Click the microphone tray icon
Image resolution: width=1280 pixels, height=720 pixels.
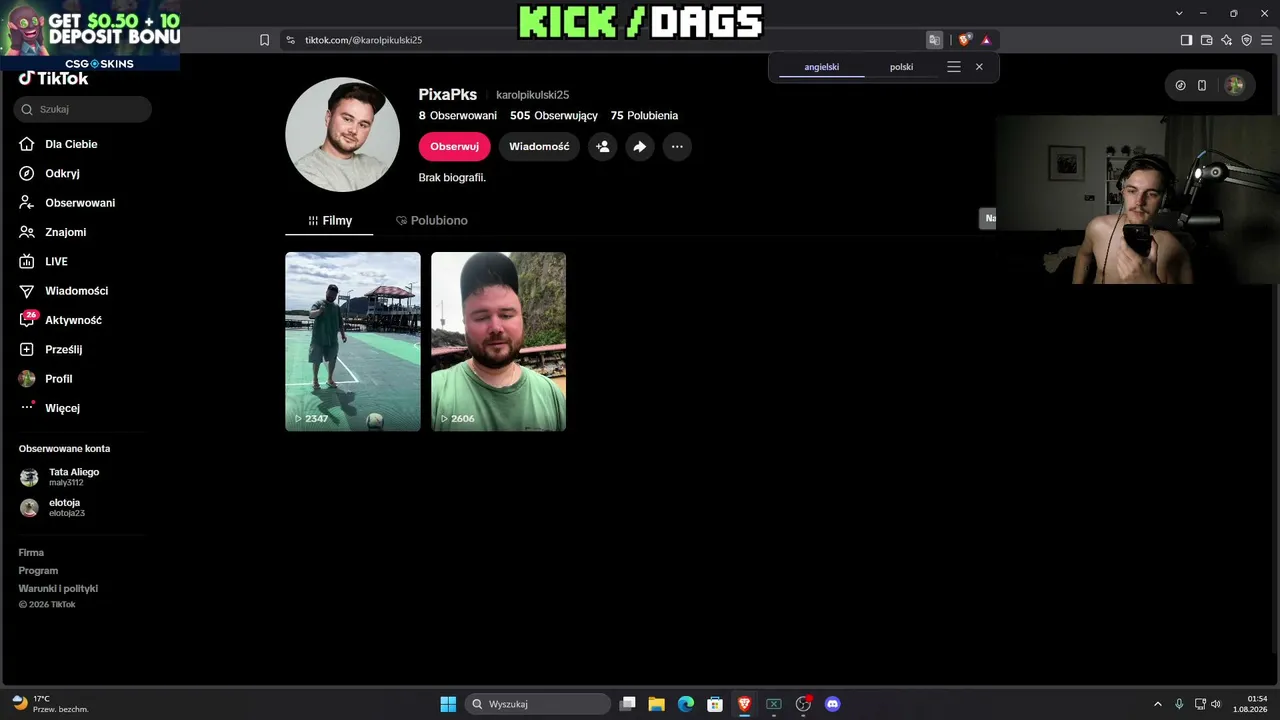pyautogui.click(x=1180, y=704)
